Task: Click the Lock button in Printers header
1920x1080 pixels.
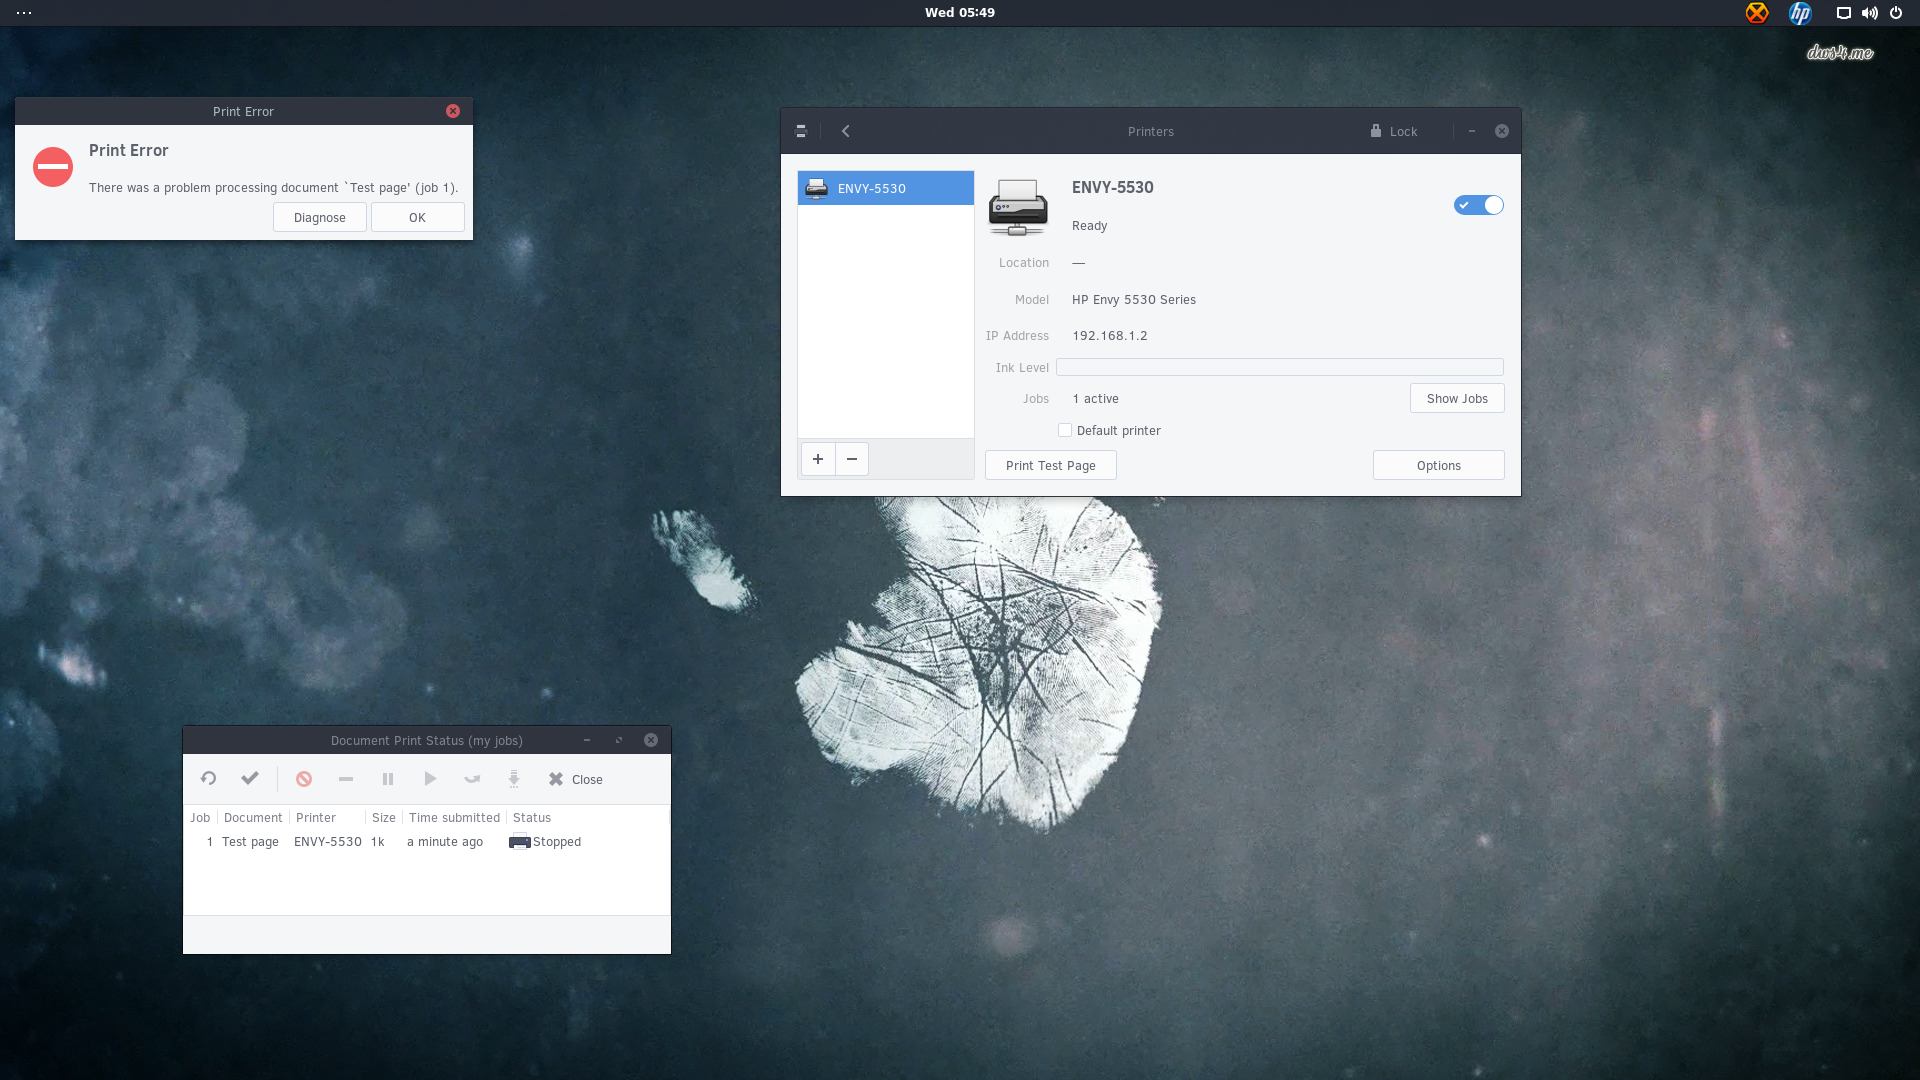Action: tap(1394, 131)
